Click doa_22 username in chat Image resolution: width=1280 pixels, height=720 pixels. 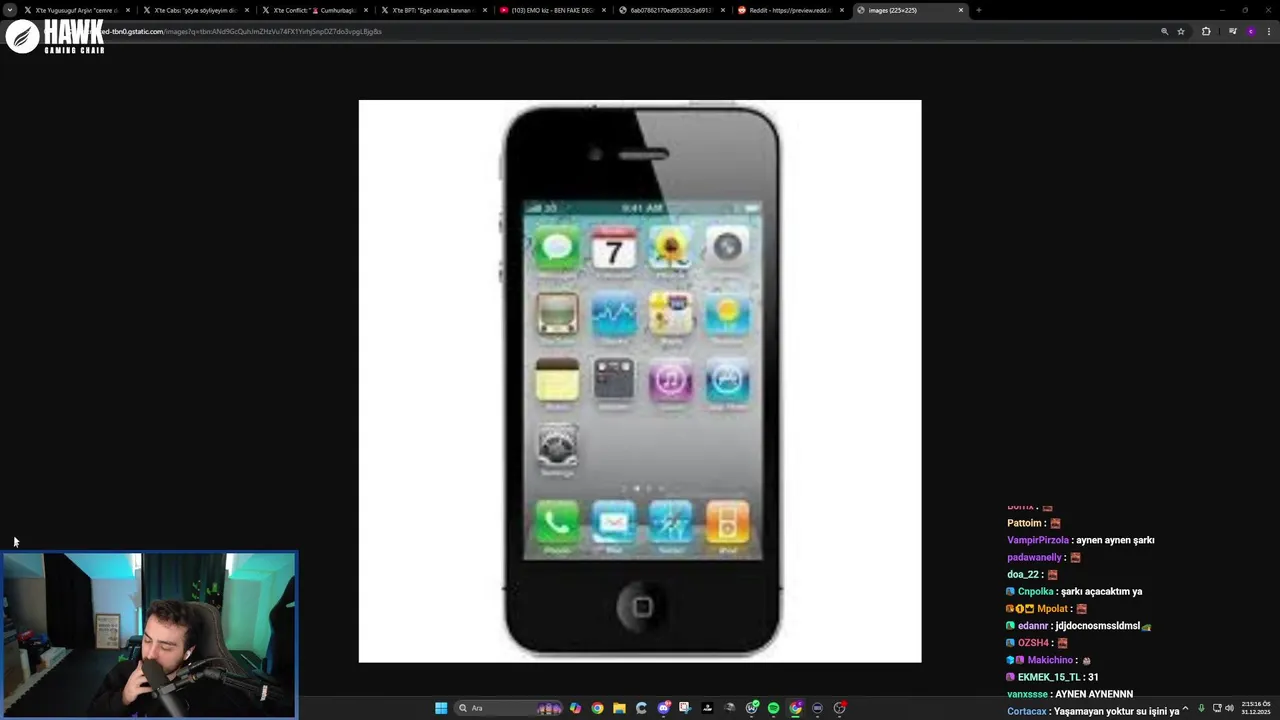[x=1023, y=574]
